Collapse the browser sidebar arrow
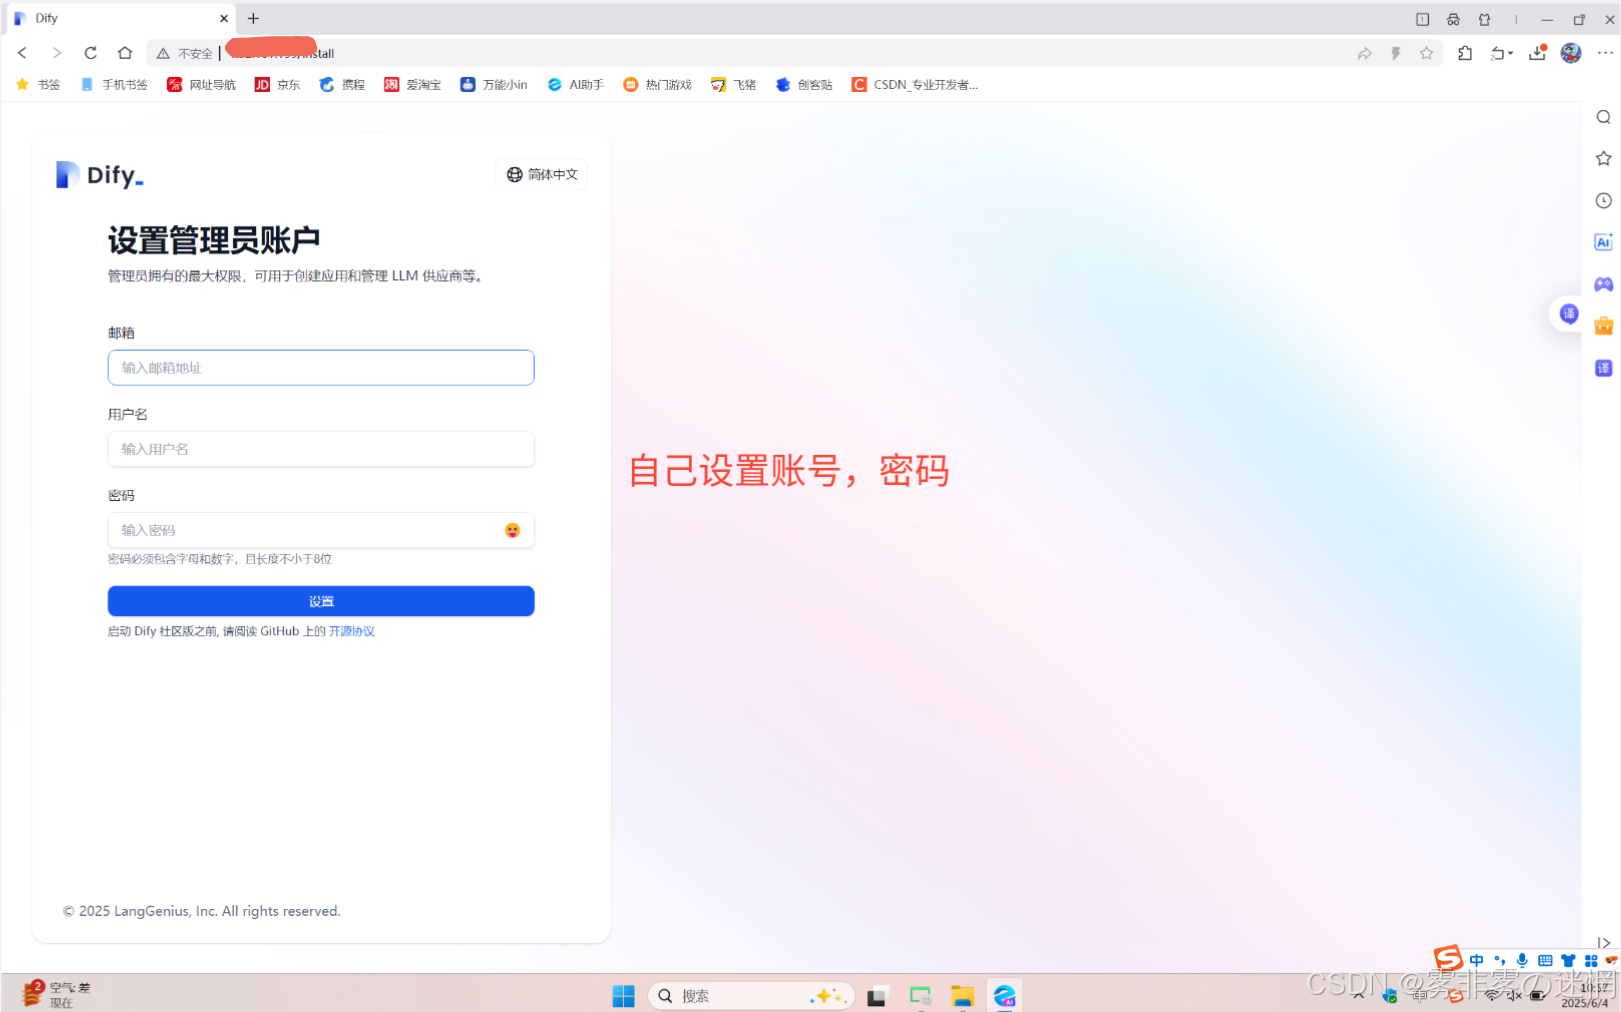The image size is (1621, 1012). click(1604, 942)
